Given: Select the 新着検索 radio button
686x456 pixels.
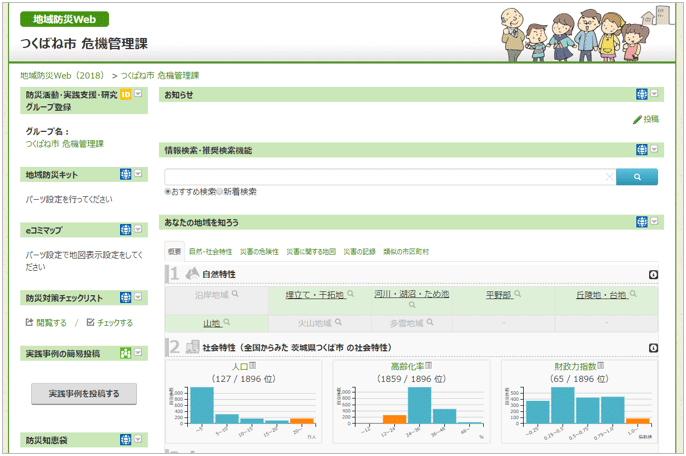Looking at the screenshot, I should 220,192.
